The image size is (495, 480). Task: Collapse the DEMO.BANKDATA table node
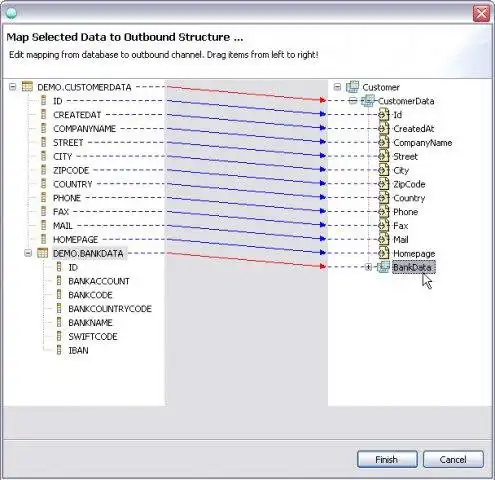click(28, 253)
